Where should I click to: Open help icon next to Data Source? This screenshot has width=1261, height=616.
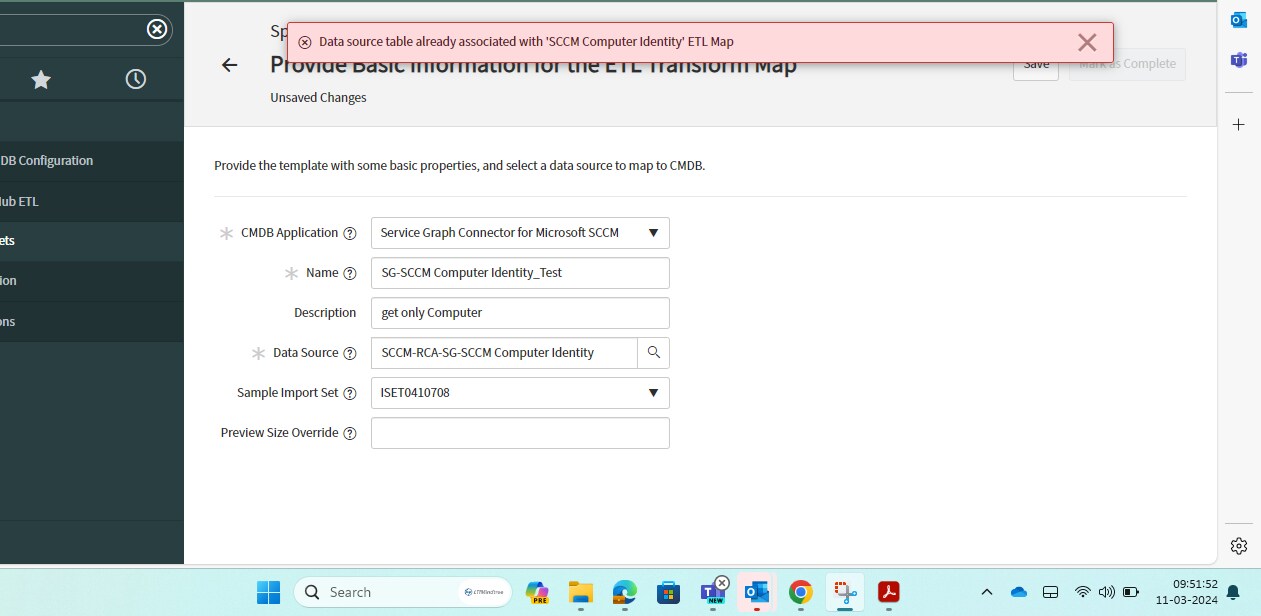(350, 353)
